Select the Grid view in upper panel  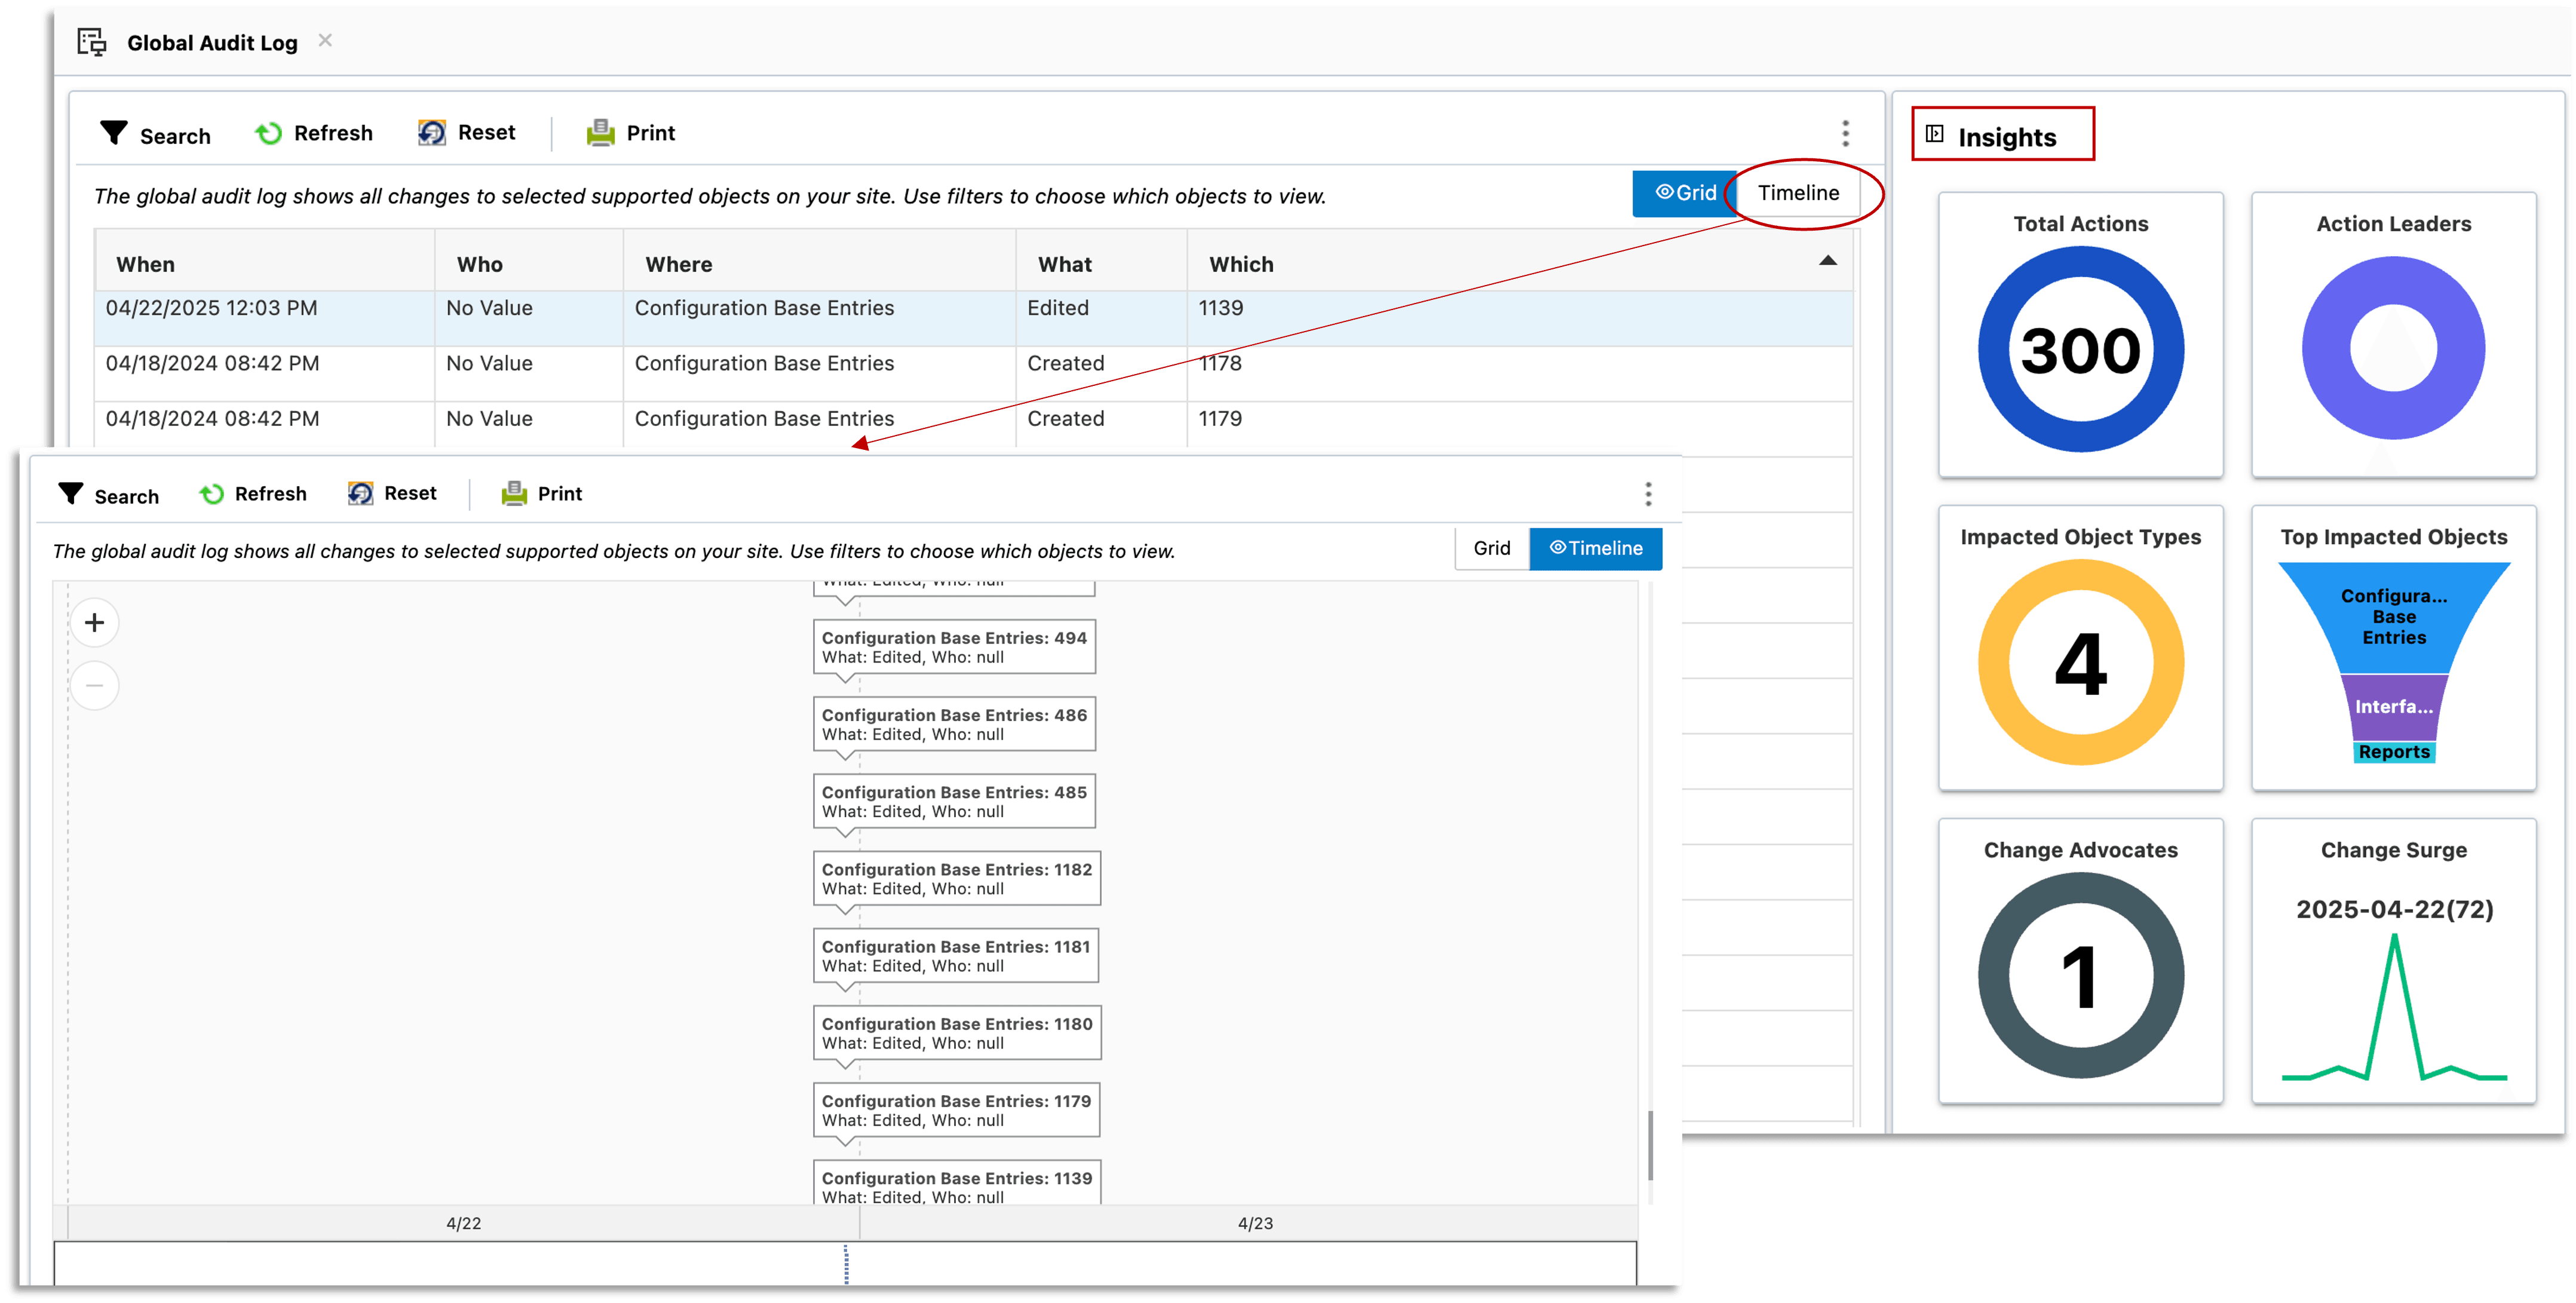1685,193
